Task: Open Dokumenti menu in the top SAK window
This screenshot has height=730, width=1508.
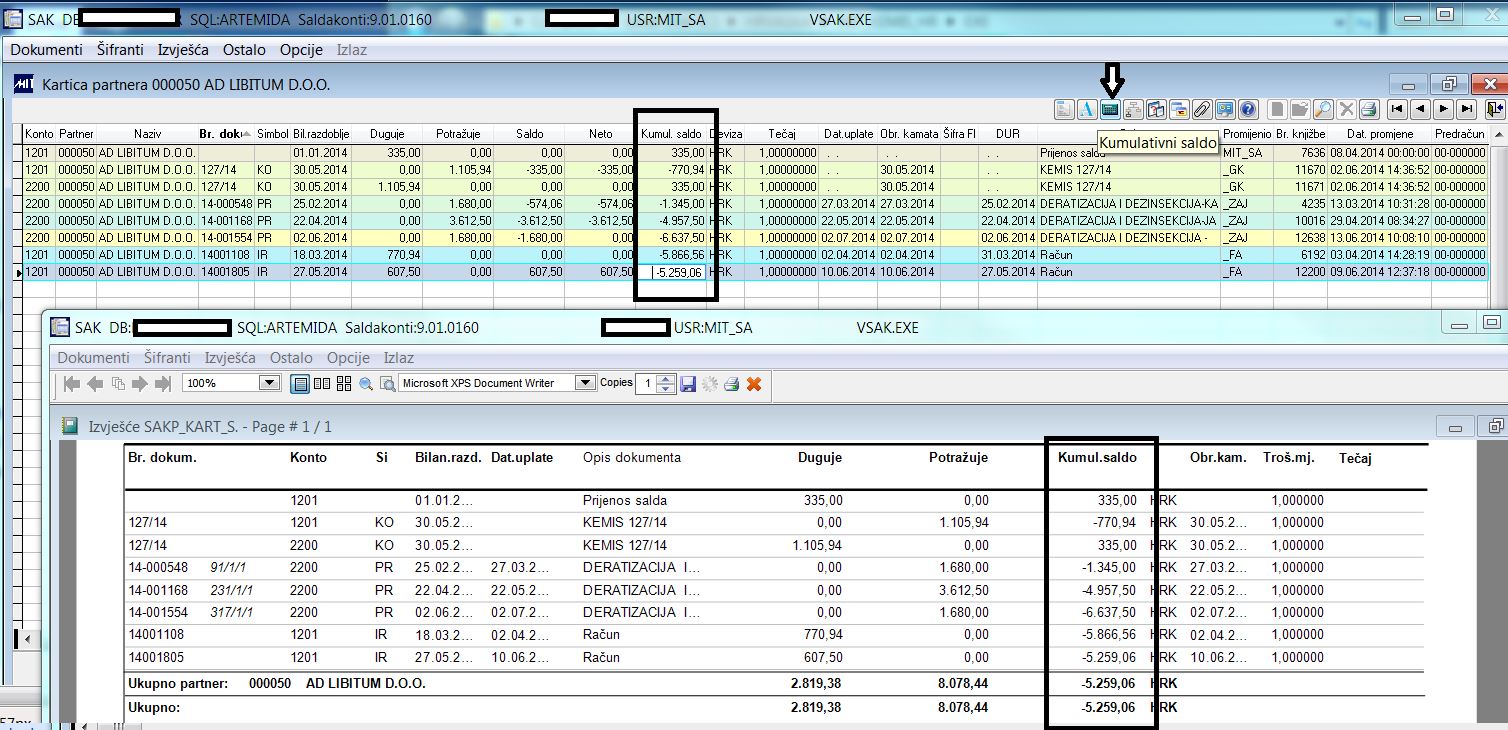Action: pyautogui.click(x=47, y=49)
